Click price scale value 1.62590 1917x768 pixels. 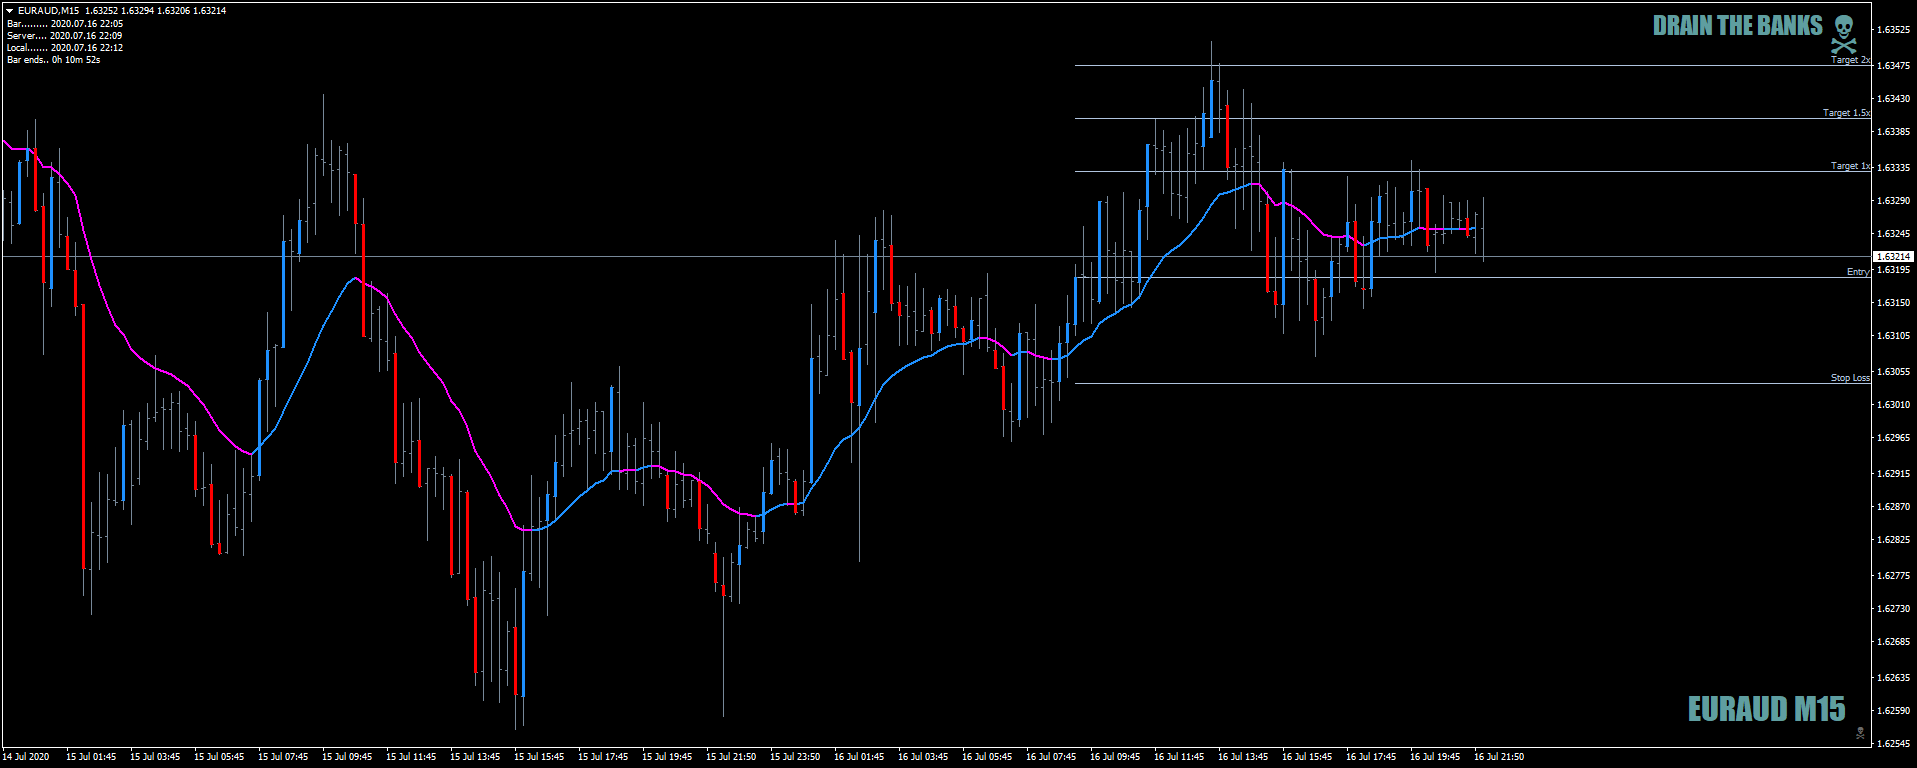pos(1894,711)
